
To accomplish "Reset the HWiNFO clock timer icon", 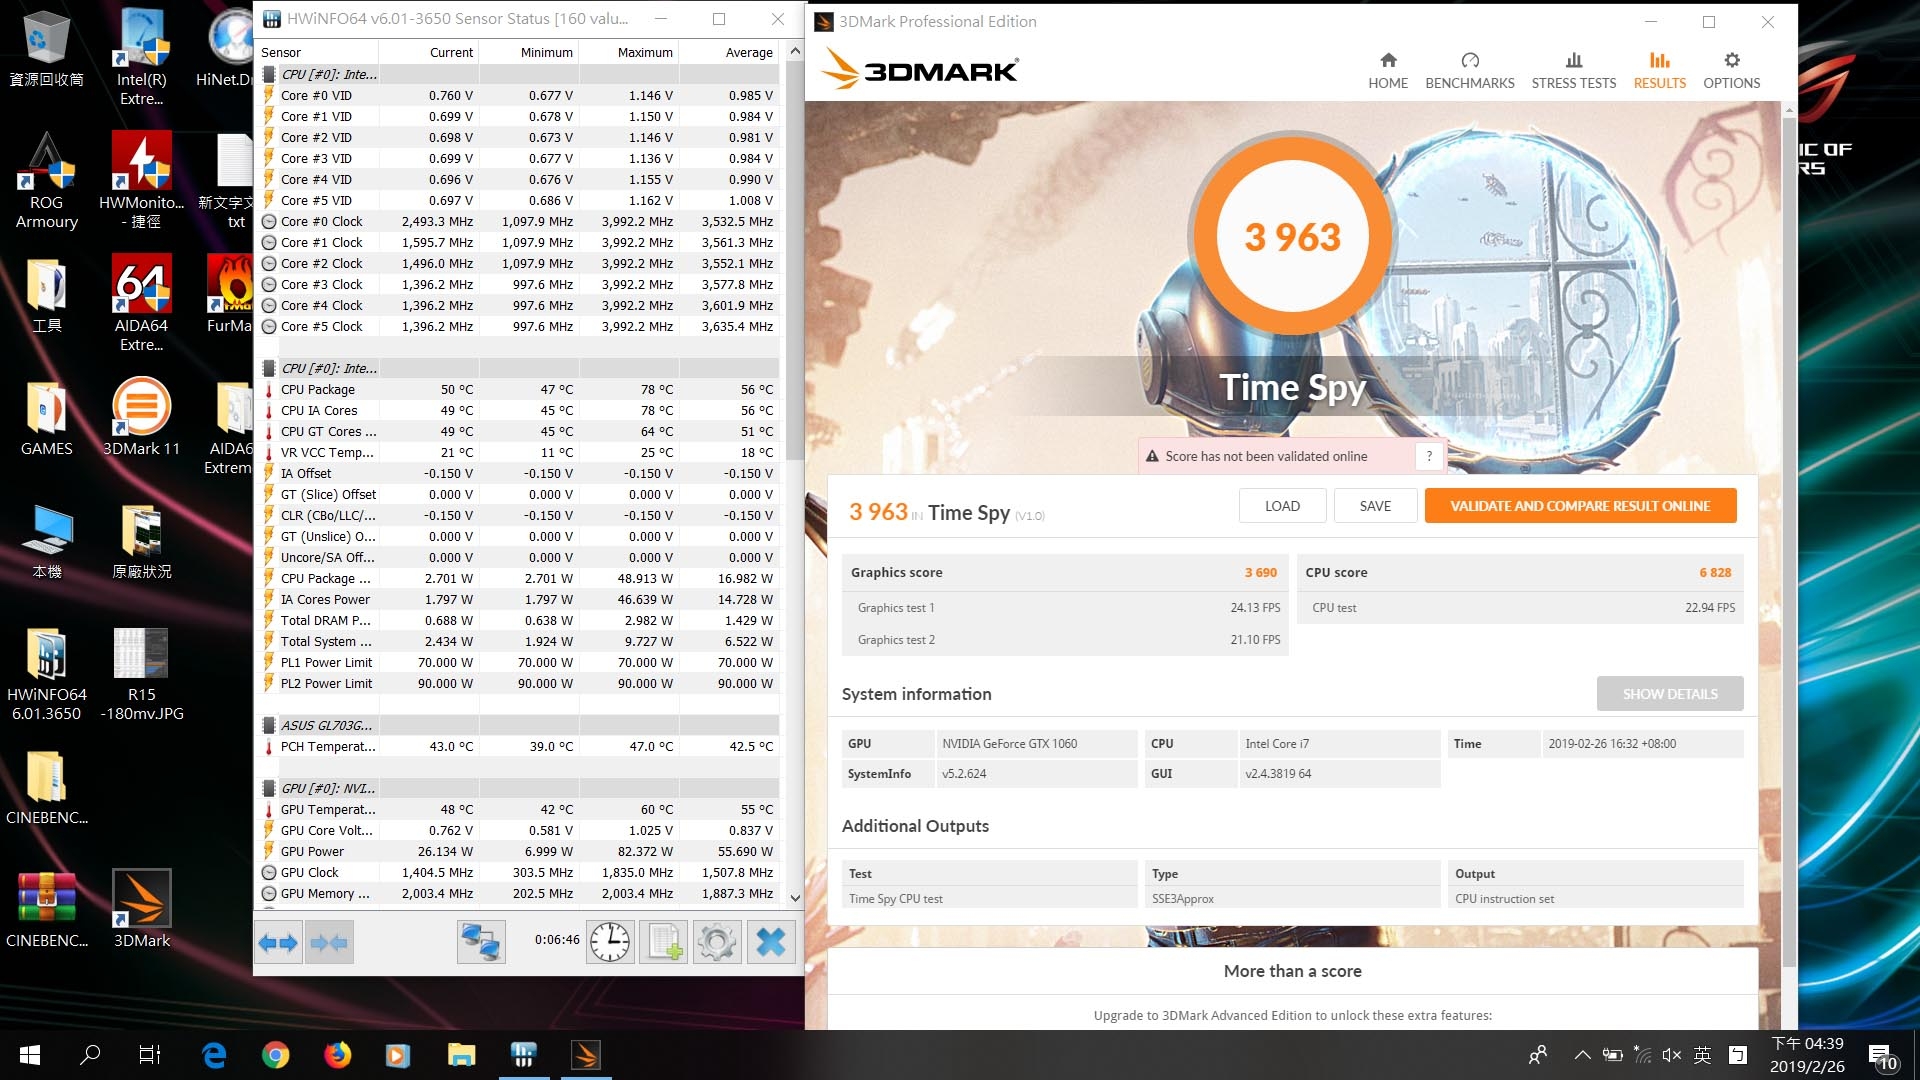I will [610, 942].
